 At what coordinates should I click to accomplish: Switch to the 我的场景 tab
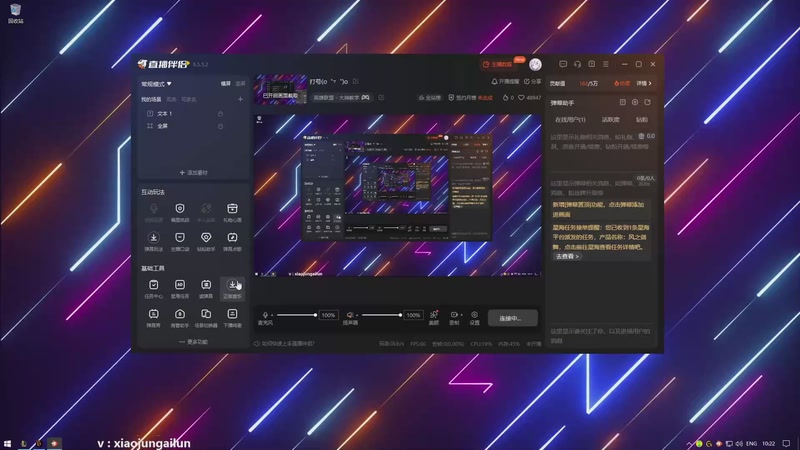(151, 99)
